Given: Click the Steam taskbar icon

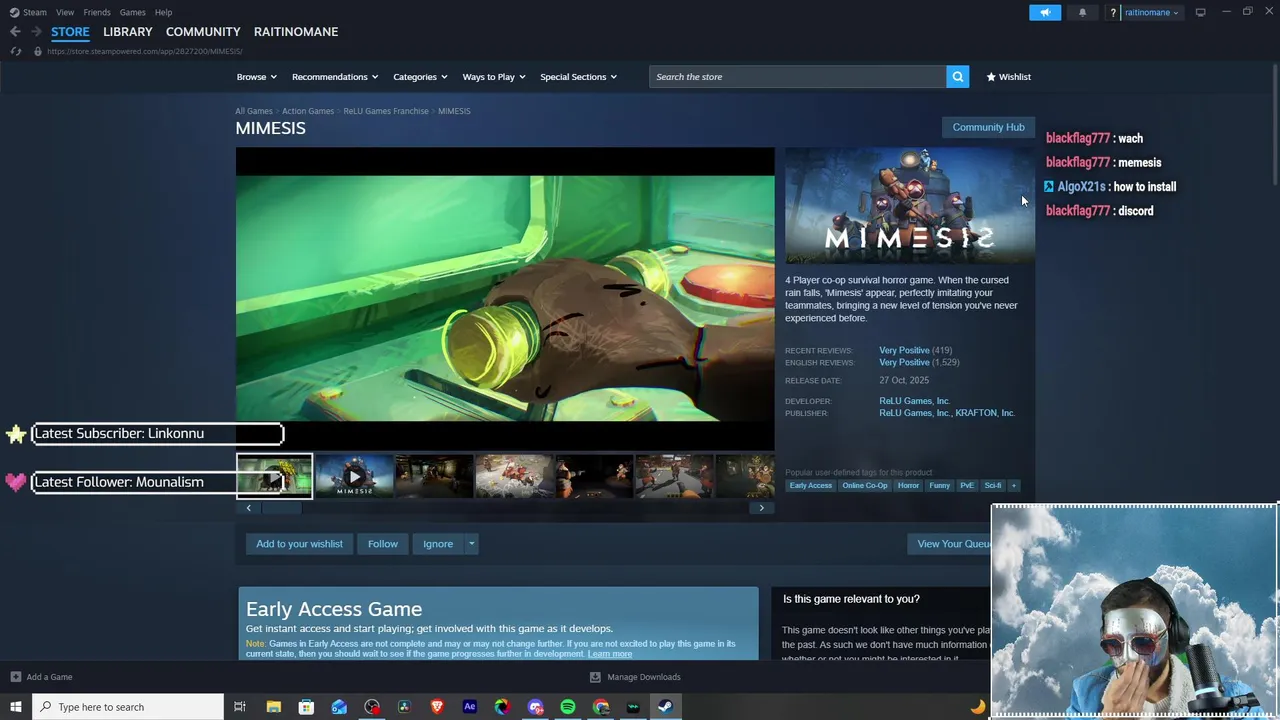Looking at the screenshot, I should click(x=665, y=707).
